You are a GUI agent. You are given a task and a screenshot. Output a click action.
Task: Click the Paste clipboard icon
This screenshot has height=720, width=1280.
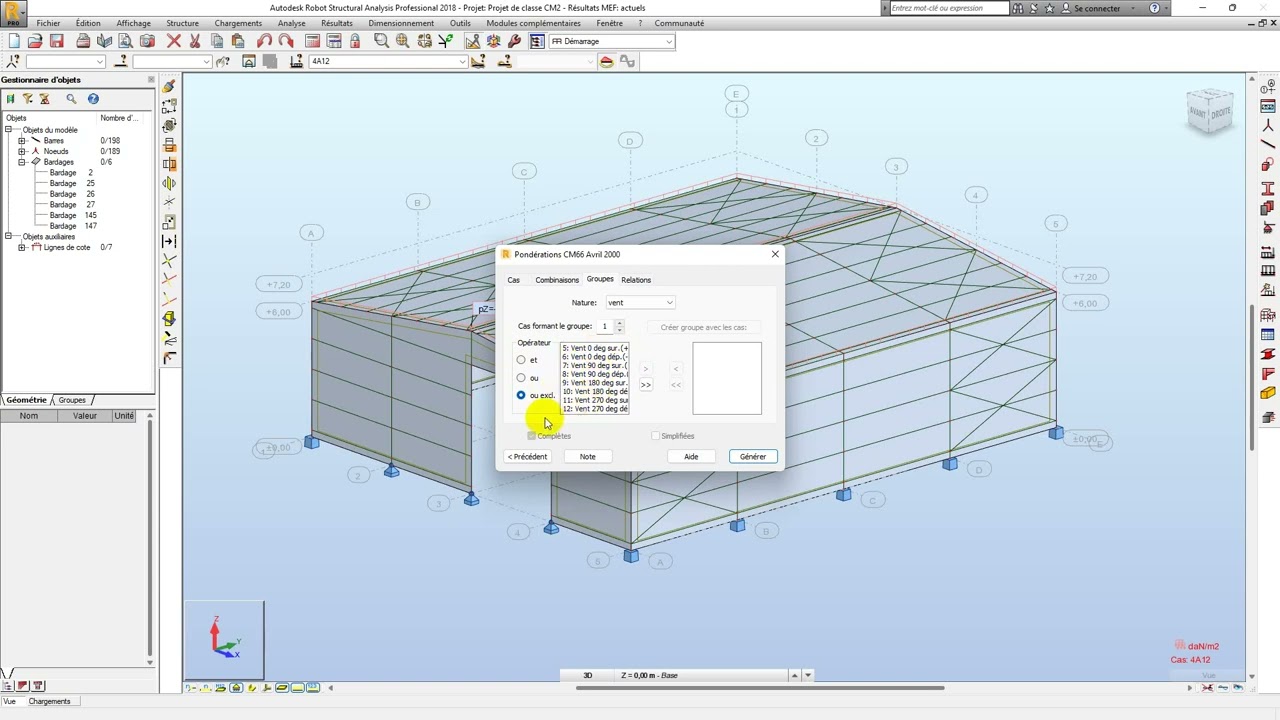click(x=238, y=41)
